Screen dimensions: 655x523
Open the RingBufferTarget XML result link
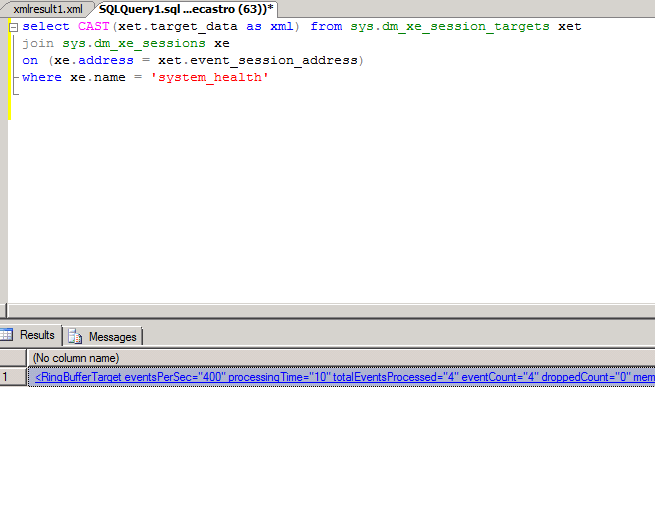coord(345,377)
